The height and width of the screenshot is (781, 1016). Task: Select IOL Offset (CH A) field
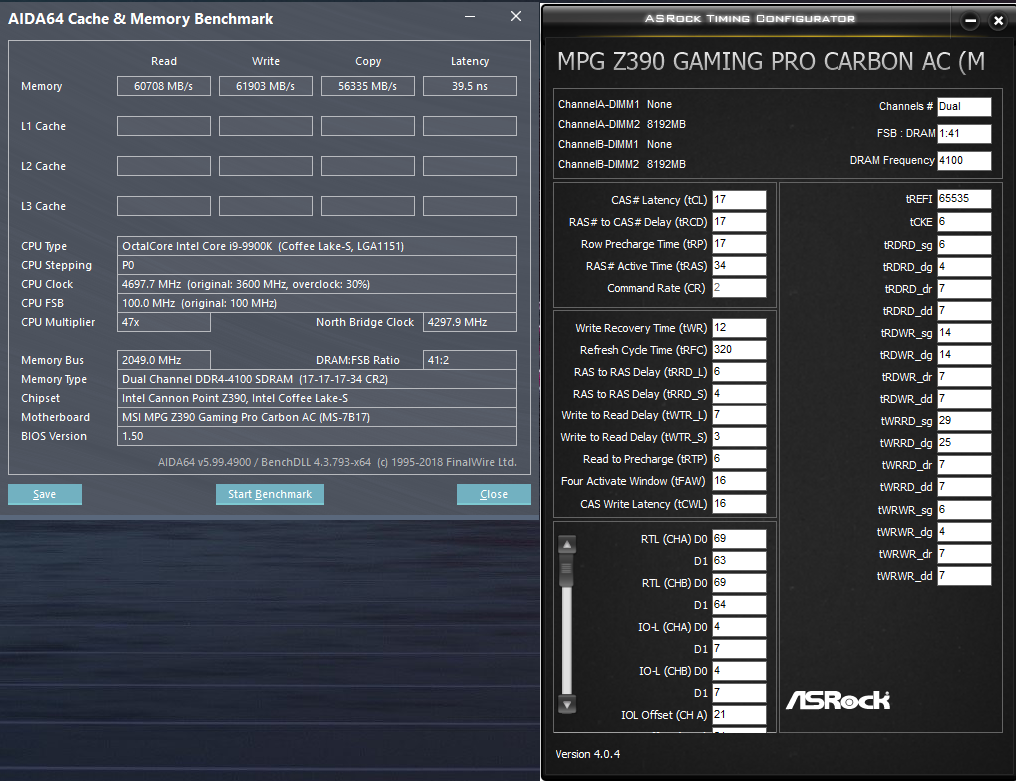(x=739, y=715)
